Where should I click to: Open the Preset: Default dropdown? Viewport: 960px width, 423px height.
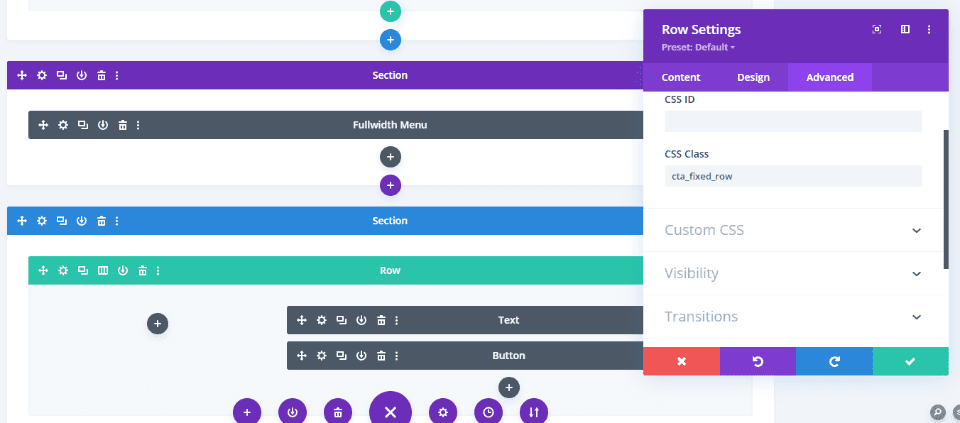pyautogui.click(x=699, y=47)
